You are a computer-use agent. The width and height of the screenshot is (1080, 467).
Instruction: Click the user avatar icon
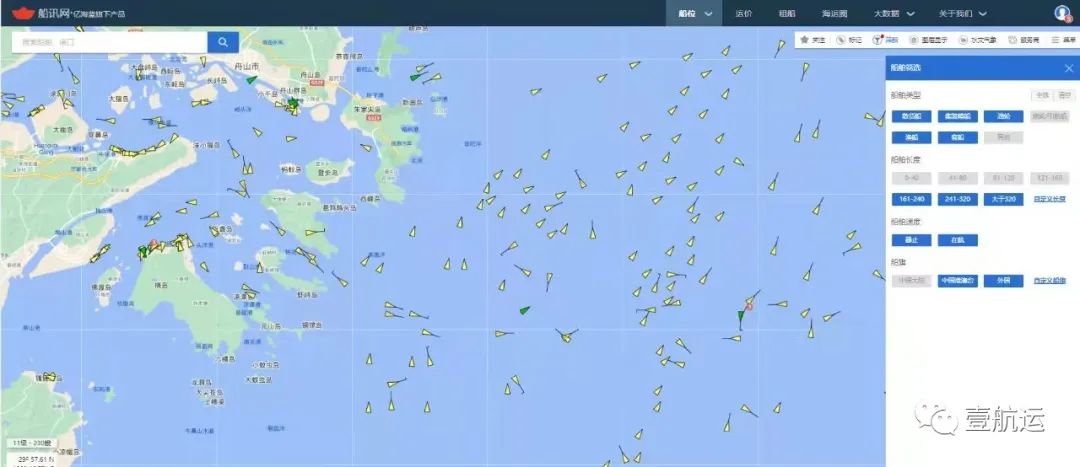(1061, 12)
